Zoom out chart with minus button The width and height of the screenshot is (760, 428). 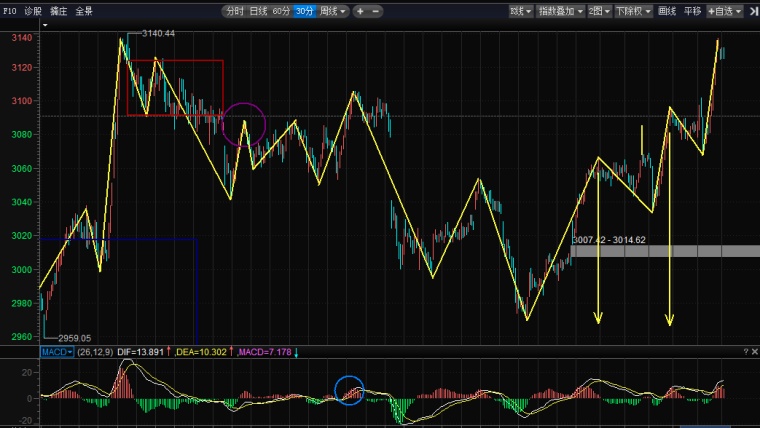click(376, 11)
